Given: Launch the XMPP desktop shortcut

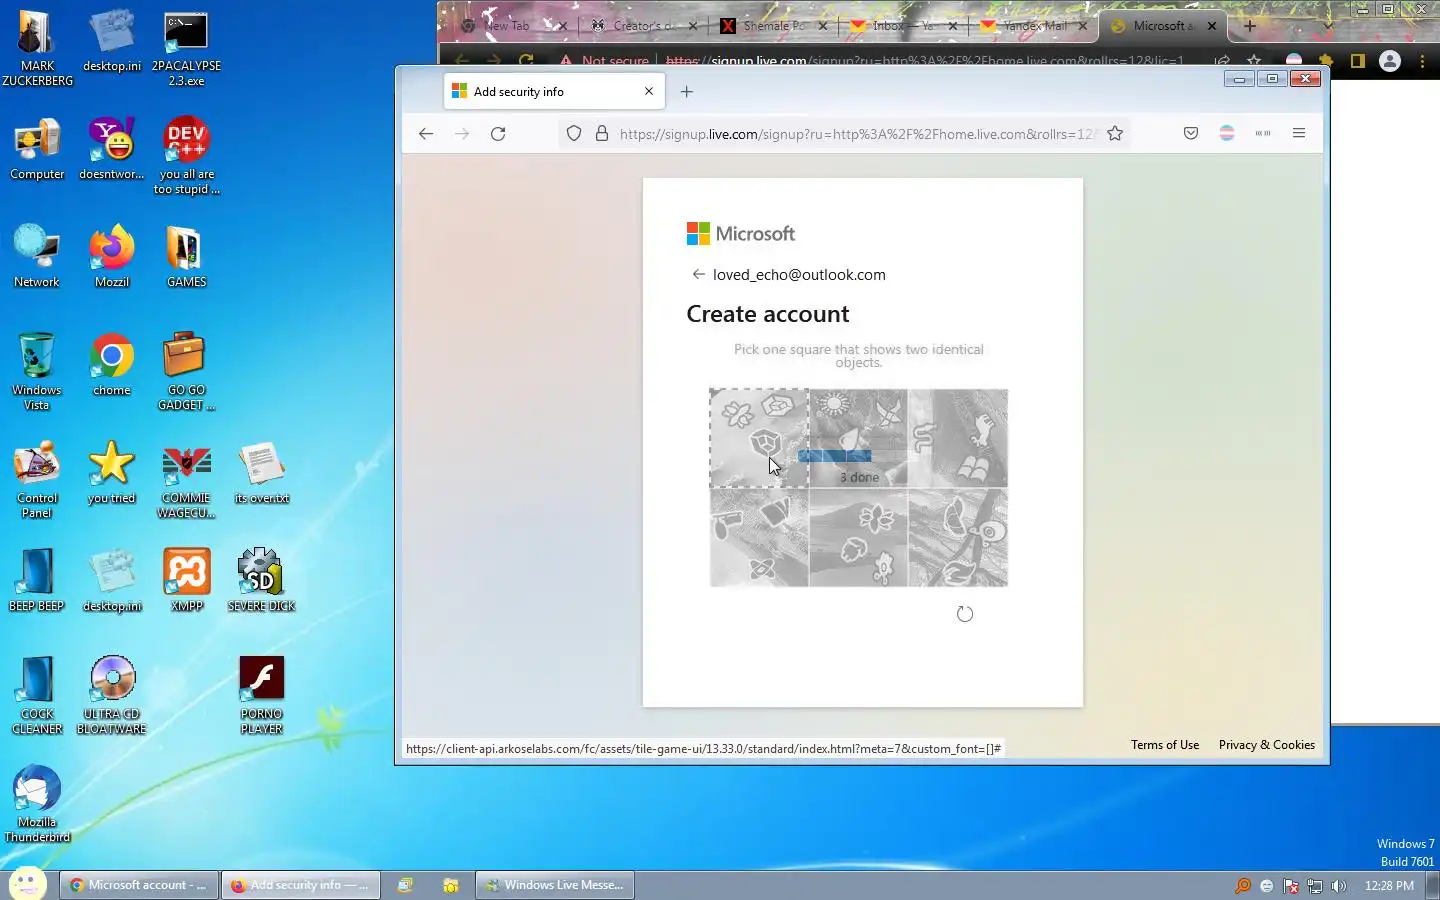Looking at the screenshot, I should click(186, 580).
